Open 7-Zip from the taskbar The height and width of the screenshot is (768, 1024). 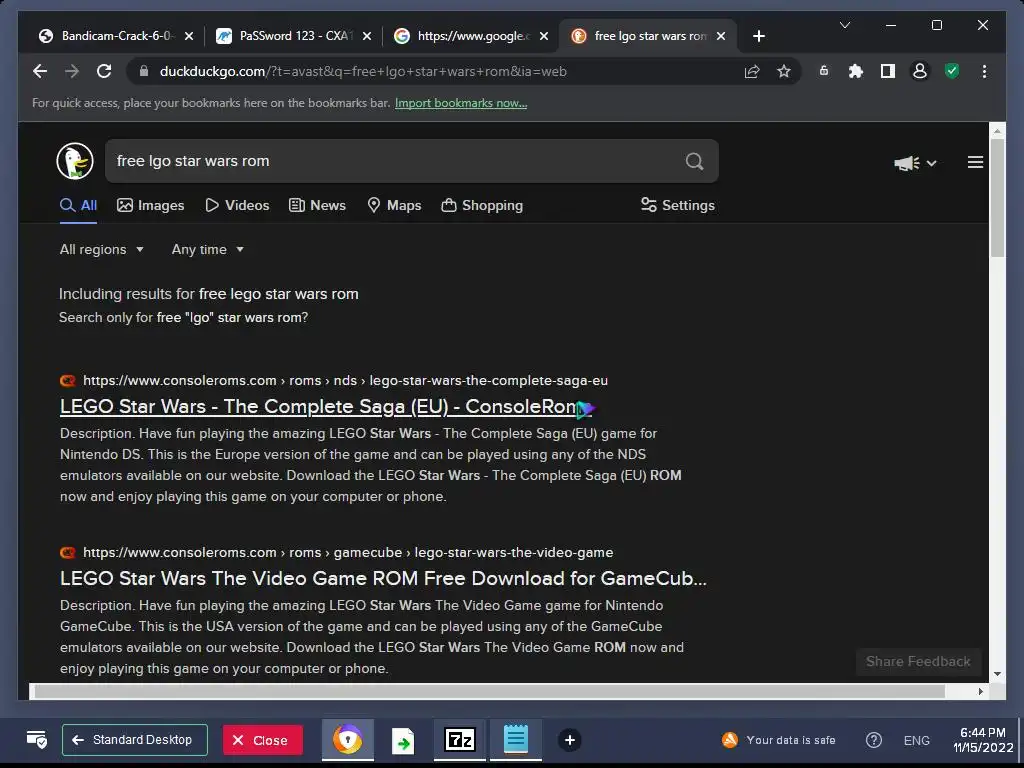tap(460, 740)
